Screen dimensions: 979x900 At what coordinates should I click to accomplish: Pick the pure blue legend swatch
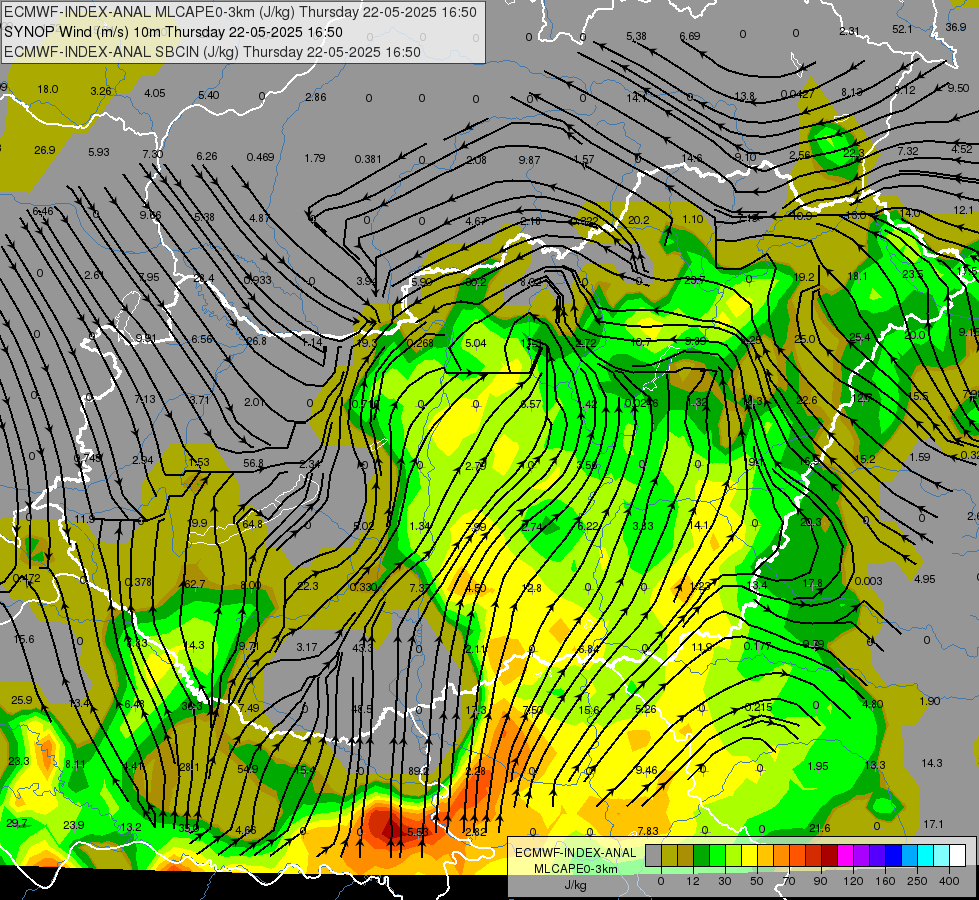pyautogui.click(x=893, y=855)
